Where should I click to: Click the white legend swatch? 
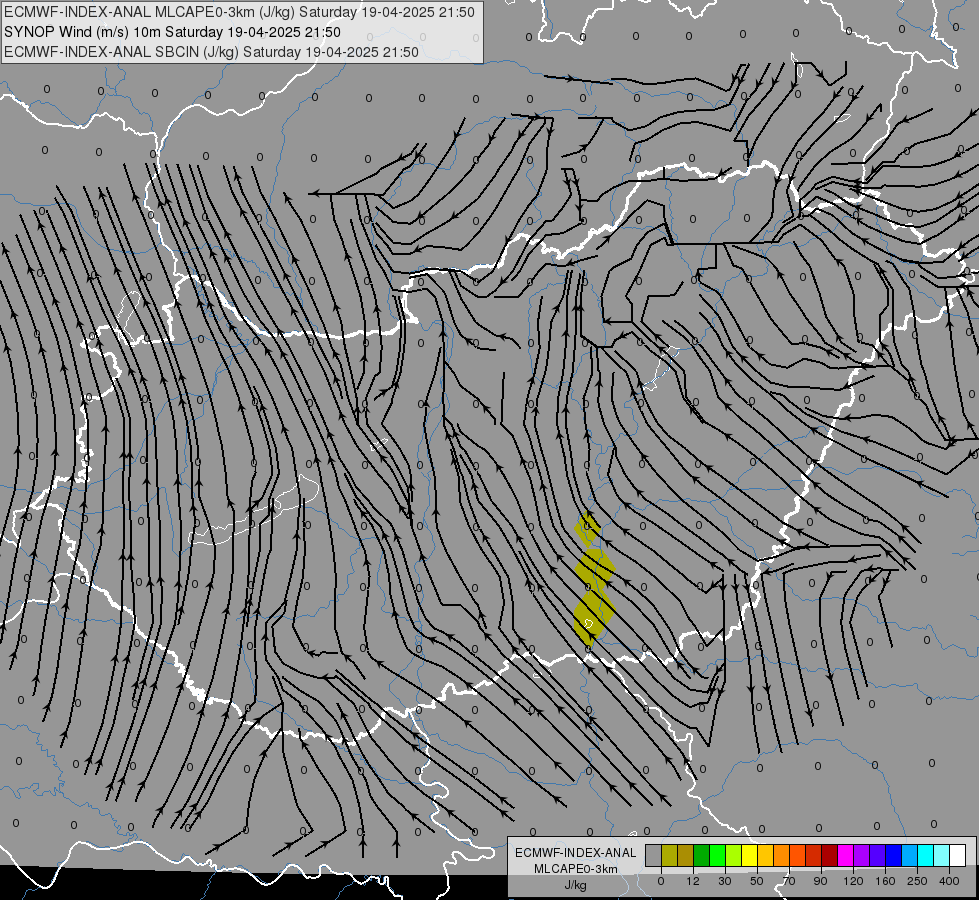[x=958, y=855]
